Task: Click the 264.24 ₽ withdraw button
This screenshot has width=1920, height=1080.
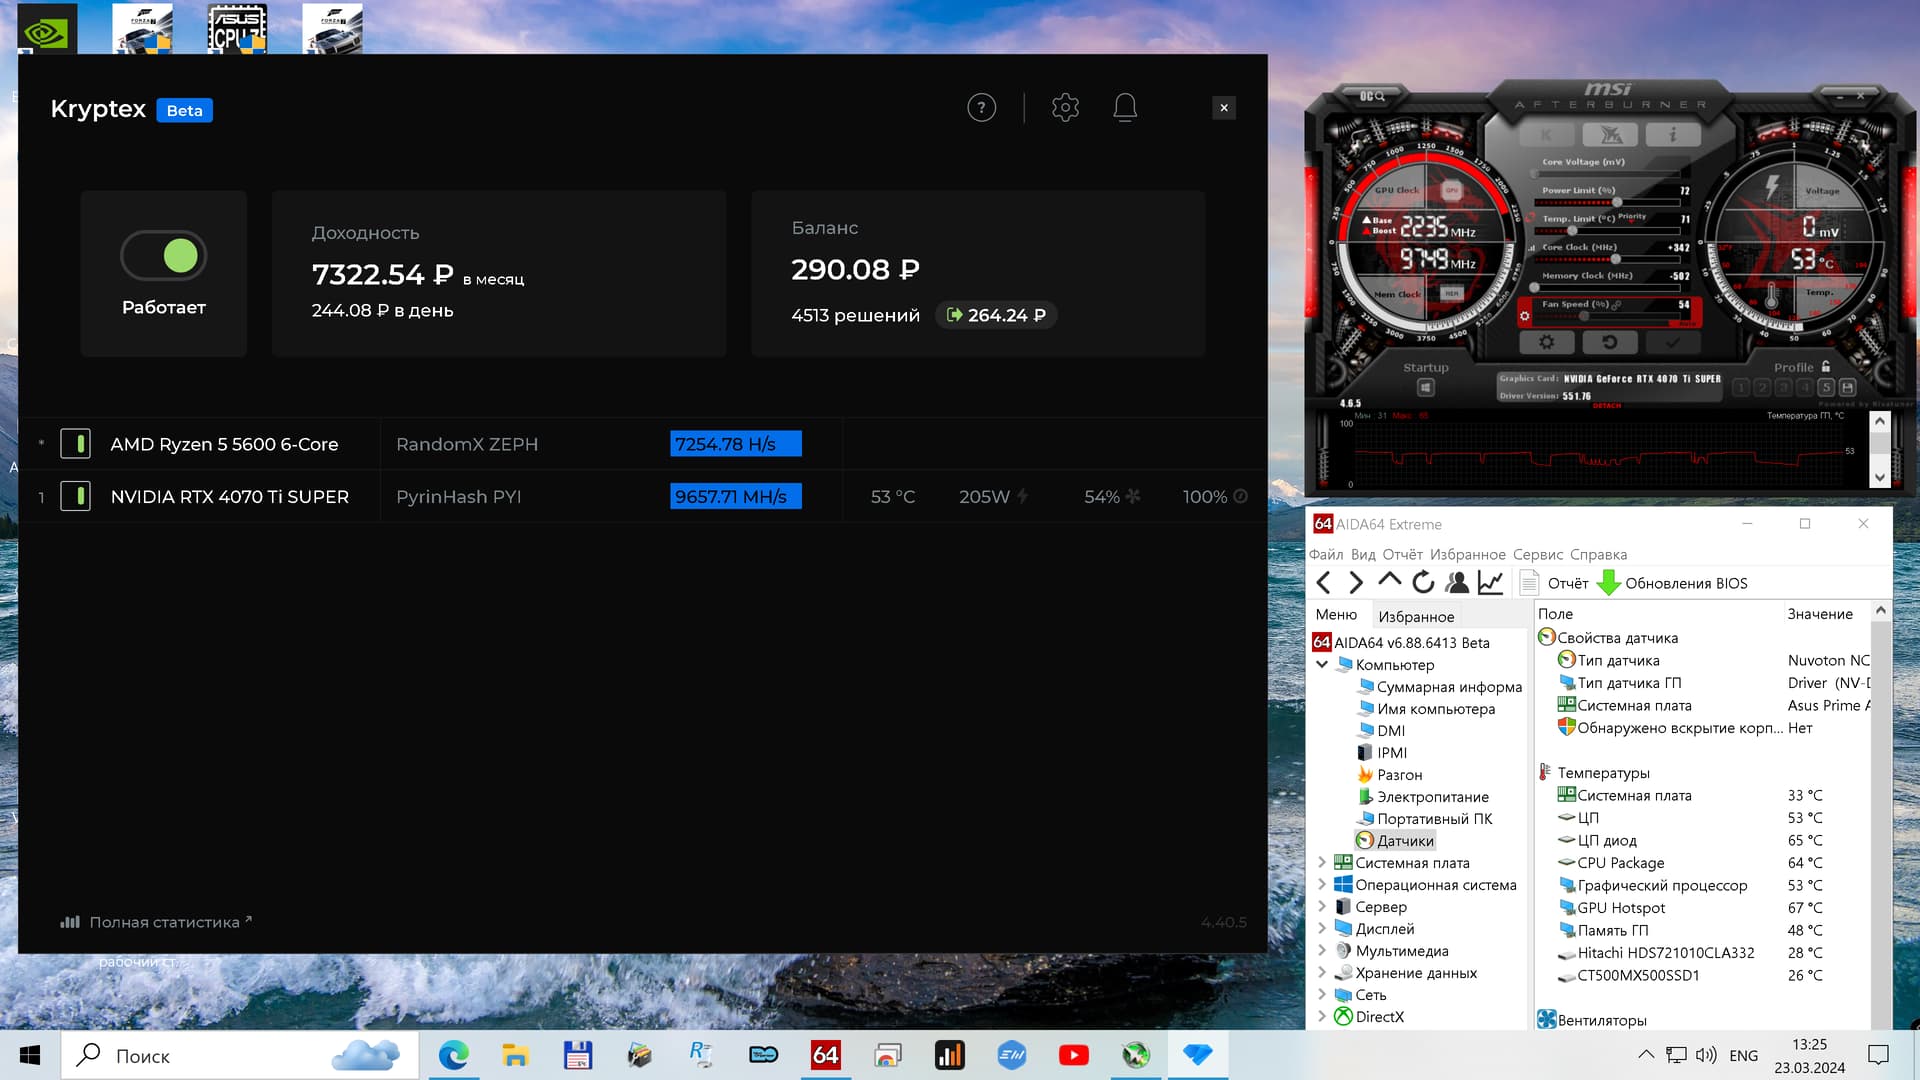Action: click(x=996, y=315)
